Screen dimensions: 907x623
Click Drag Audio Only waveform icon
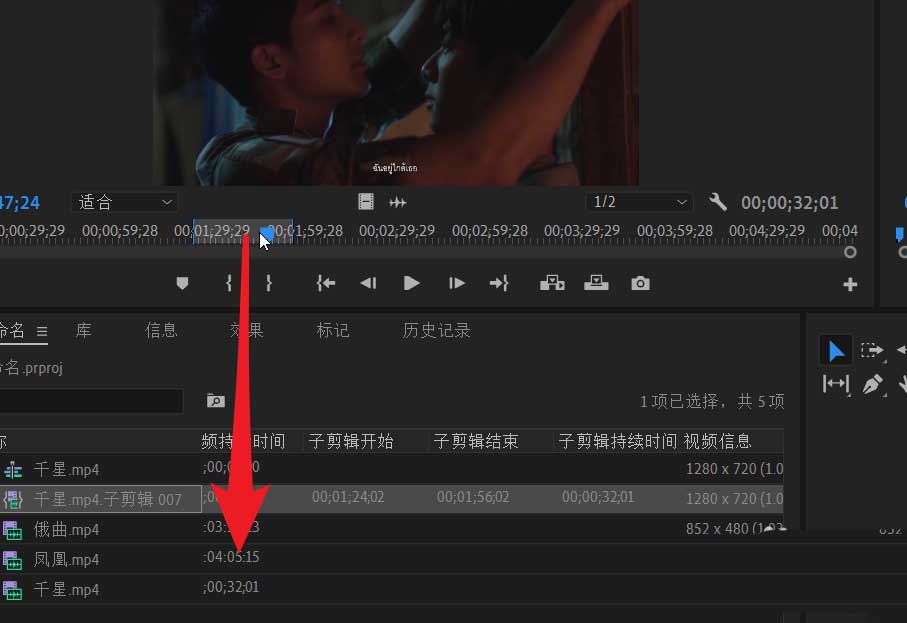[398, 202]
